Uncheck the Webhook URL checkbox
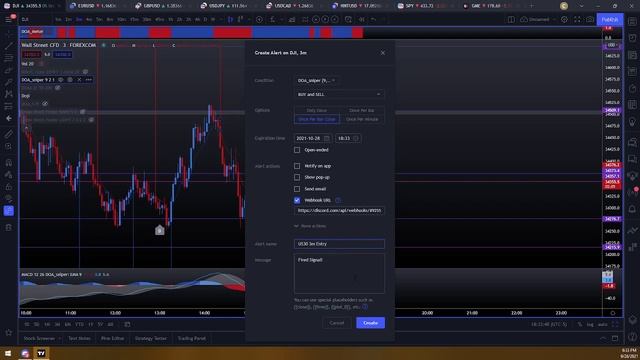The height and width of the screenshot is (360, 640). pos(297,200)
